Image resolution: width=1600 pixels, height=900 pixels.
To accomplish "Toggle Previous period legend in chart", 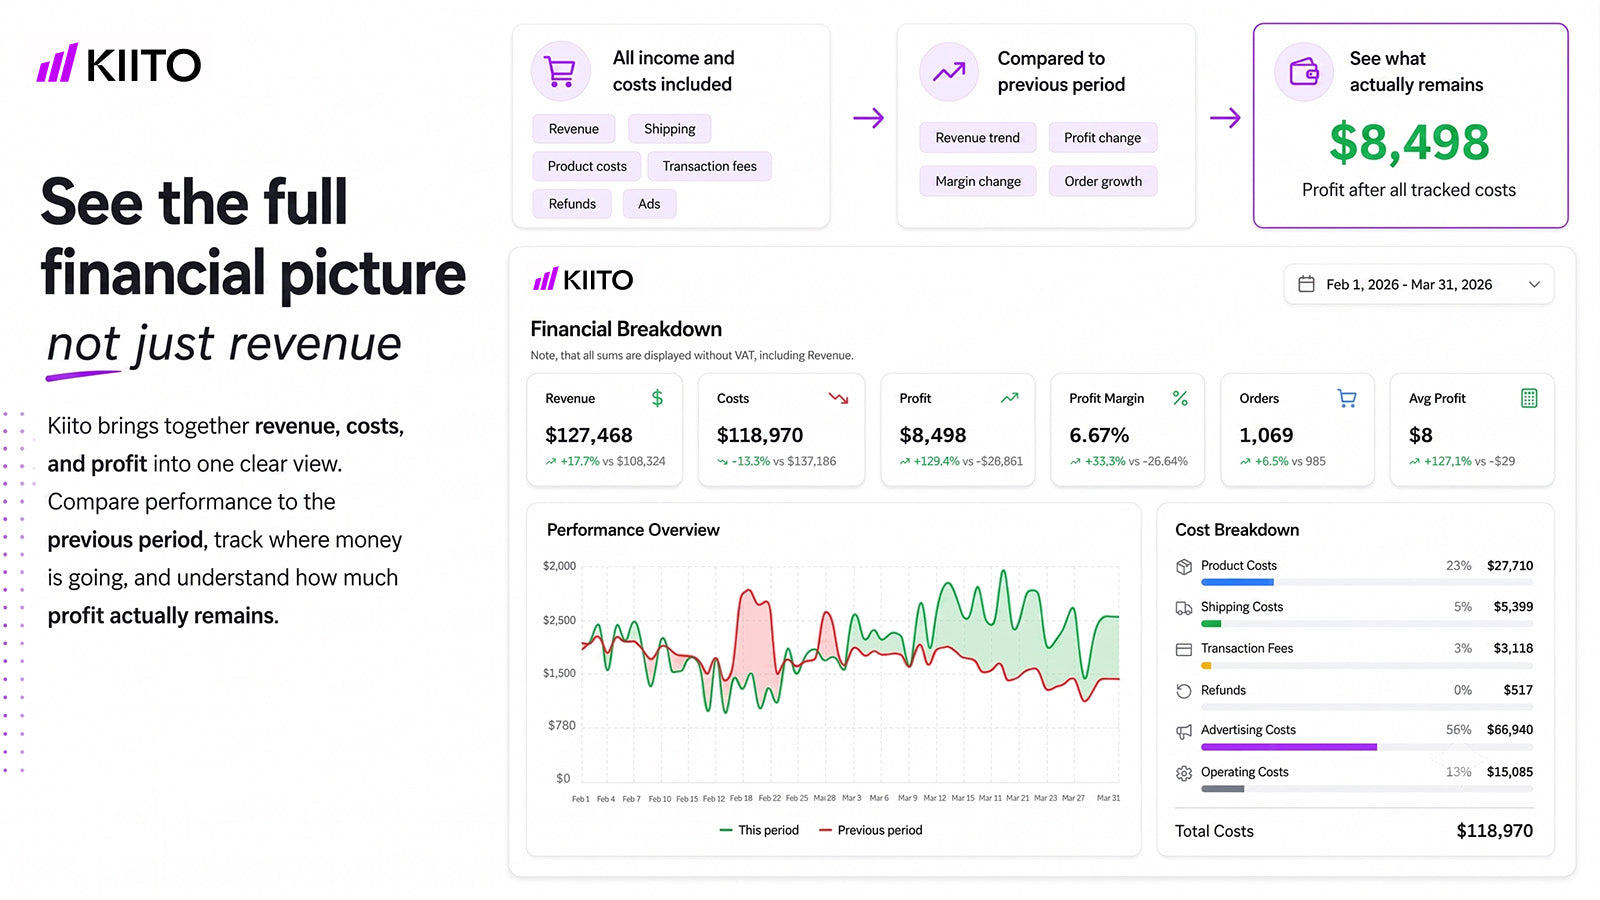I will (x=870, y=830).
